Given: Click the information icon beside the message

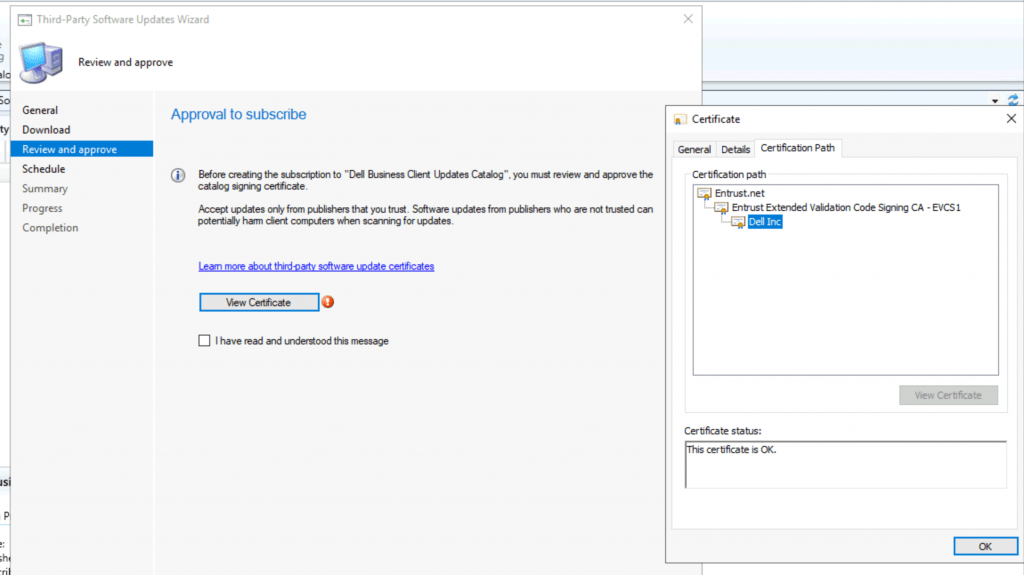Looking at the screenshot, I should [178, 175].
